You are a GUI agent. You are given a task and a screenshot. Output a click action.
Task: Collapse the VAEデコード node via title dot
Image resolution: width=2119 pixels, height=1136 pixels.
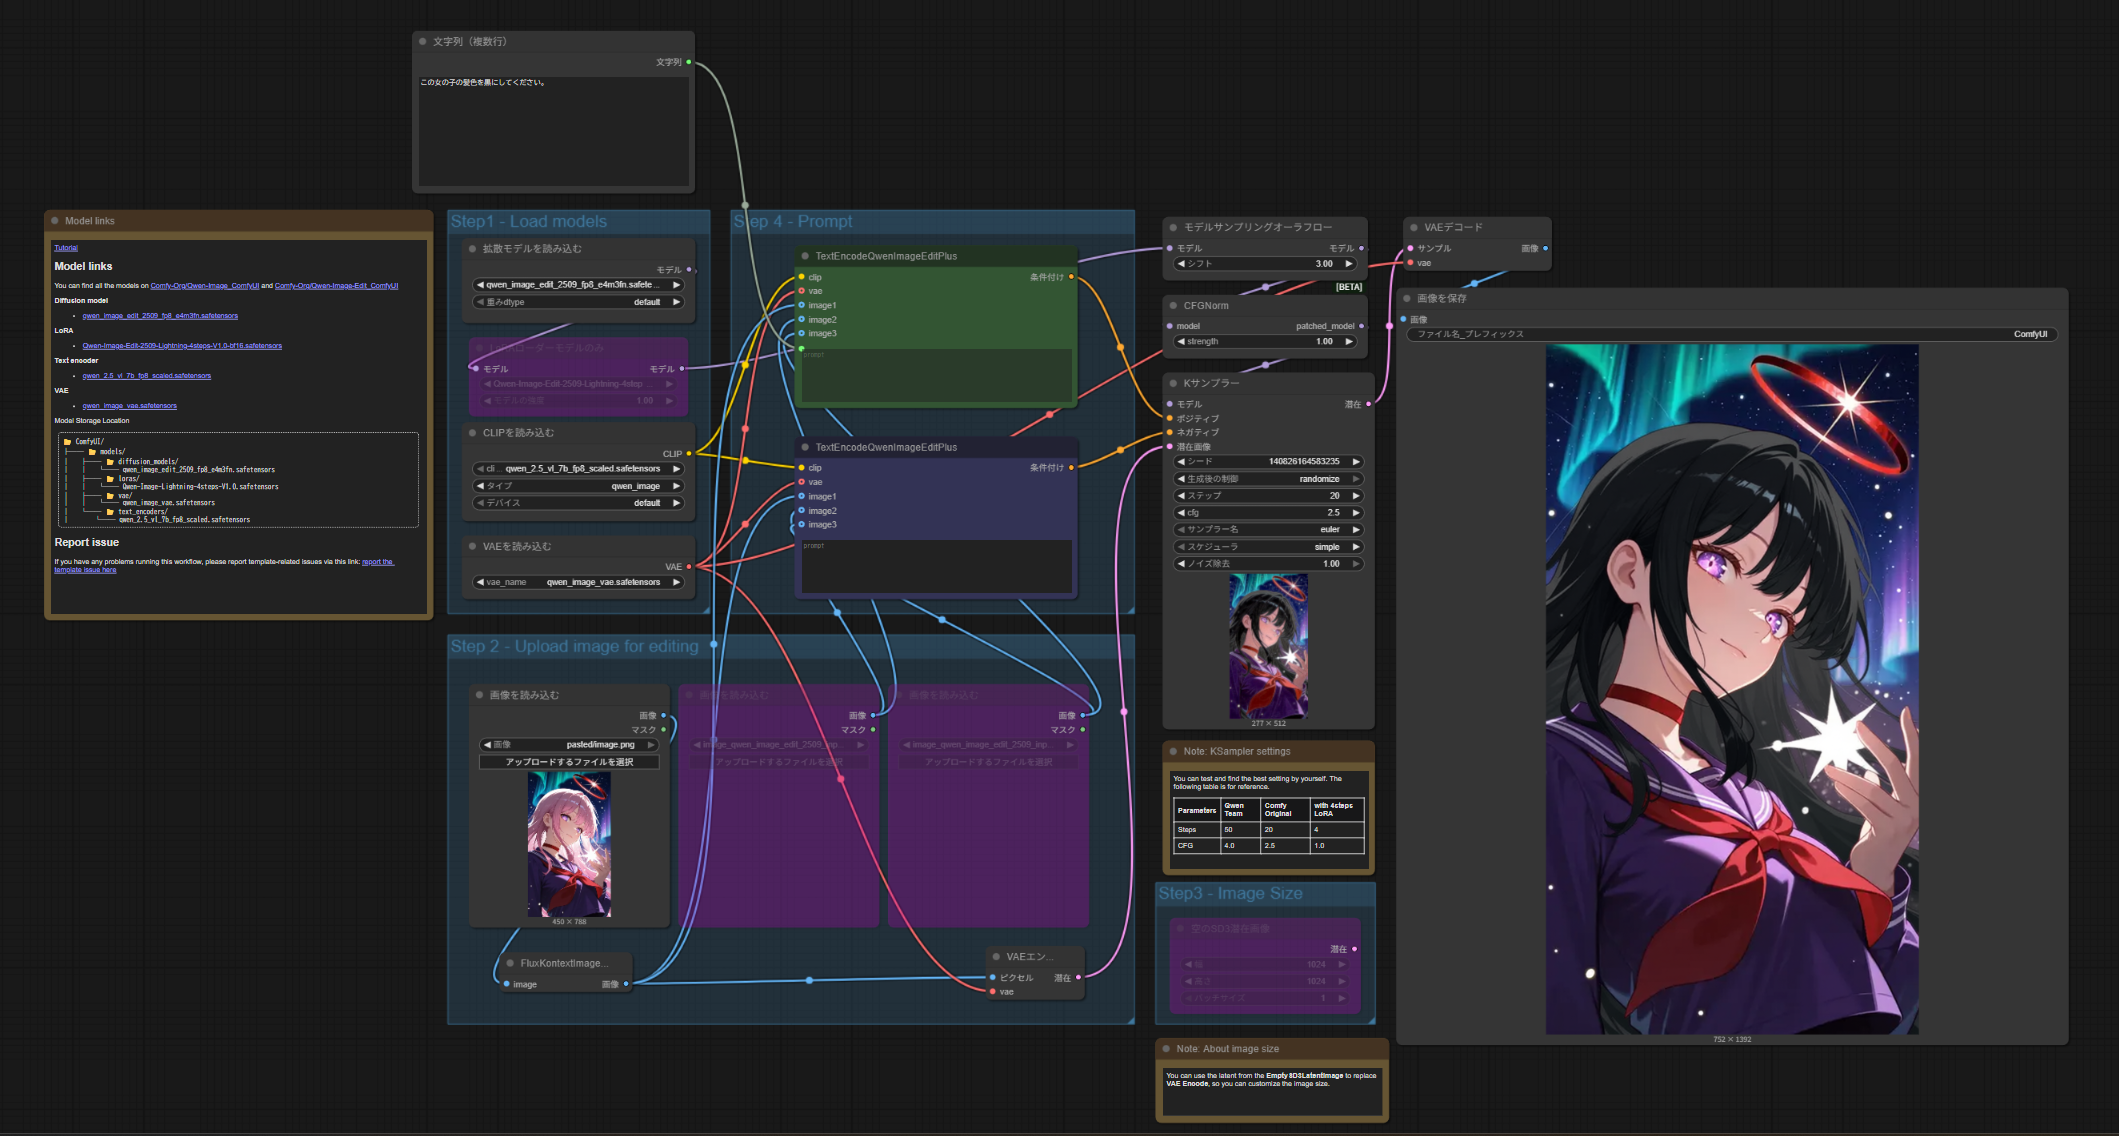click(x=1414, y=228)
